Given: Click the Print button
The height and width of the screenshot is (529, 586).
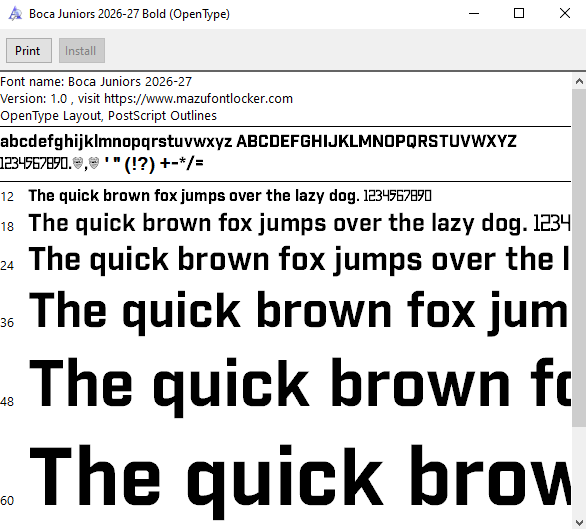Looking at the screenshot, I should (29, 50).
